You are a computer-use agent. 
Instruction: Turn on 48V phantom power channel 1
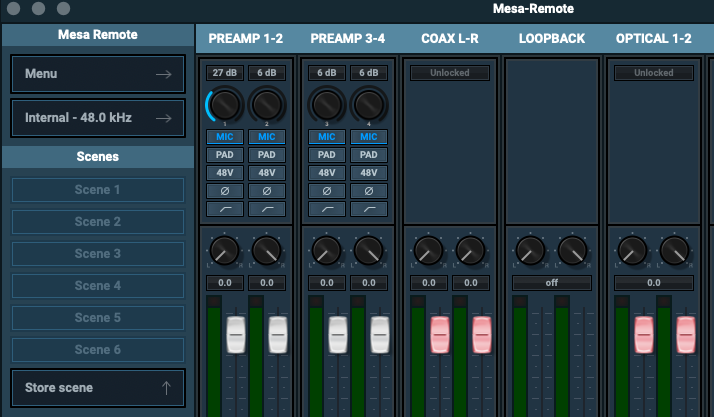224,173
